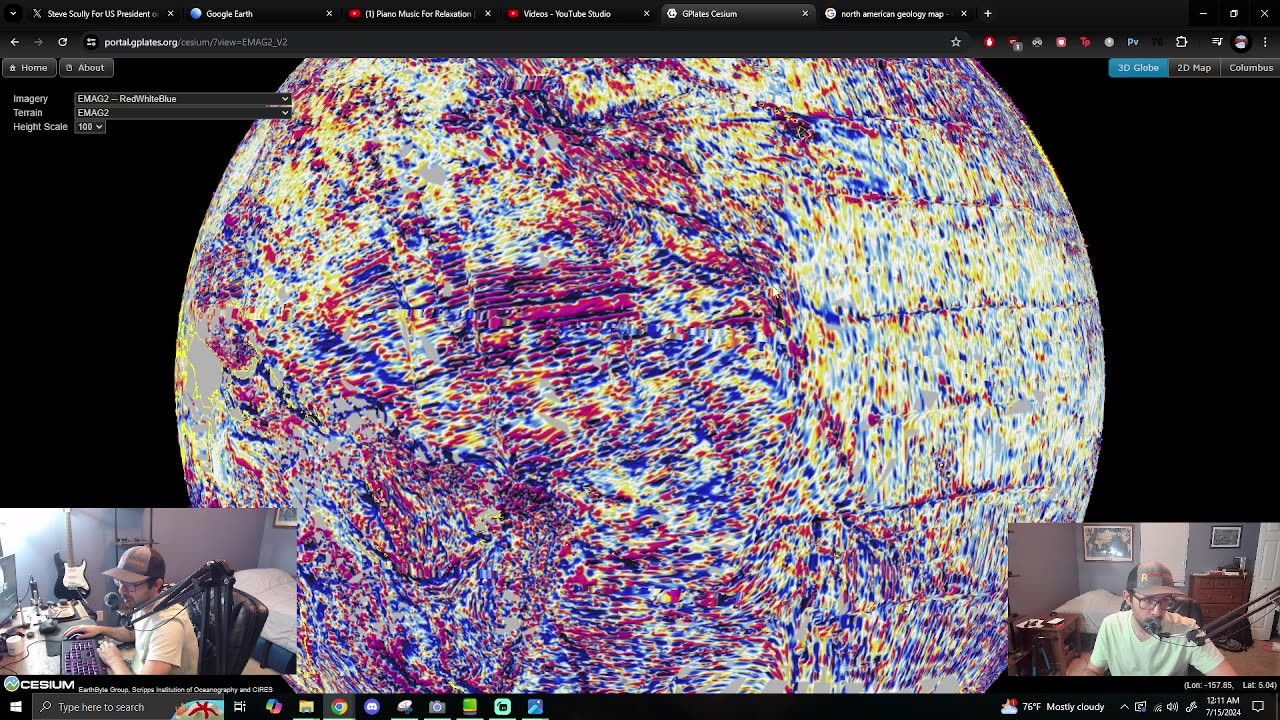Open volume control in system tray
Screen dimensions: 1280x720
pyautogui.click(x=1173, y=707)
